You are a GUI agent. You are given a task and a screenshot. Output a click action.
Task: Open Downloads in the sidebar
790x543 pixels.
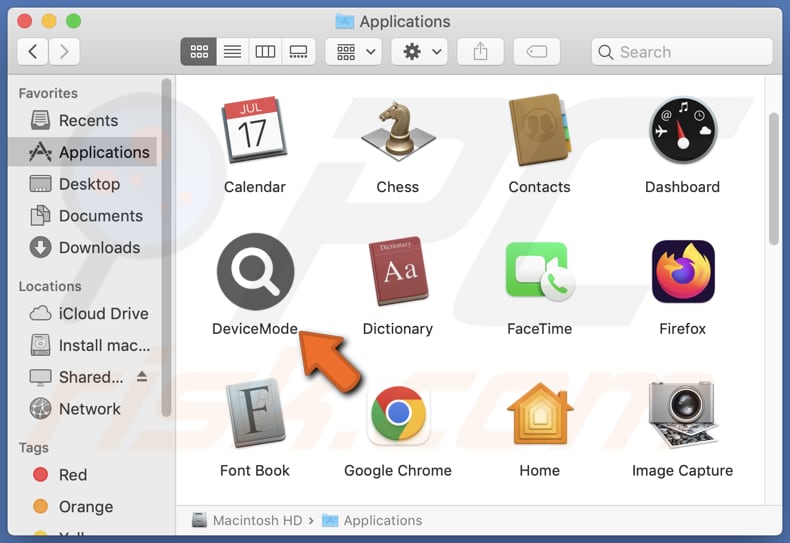click(83, 247)
